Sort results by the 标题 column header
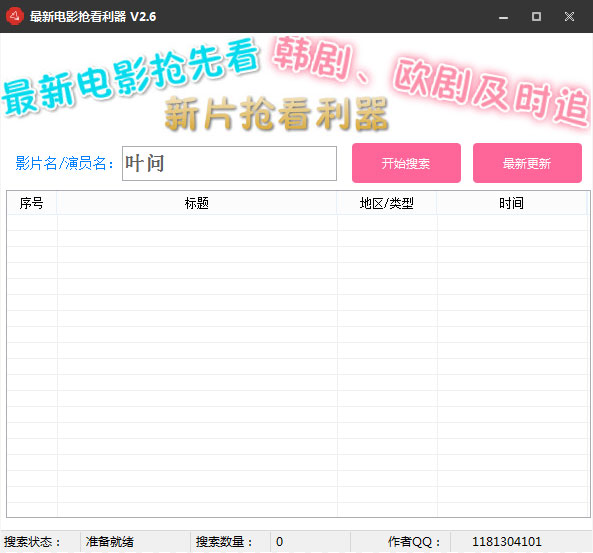 click(x=197, y=203)
